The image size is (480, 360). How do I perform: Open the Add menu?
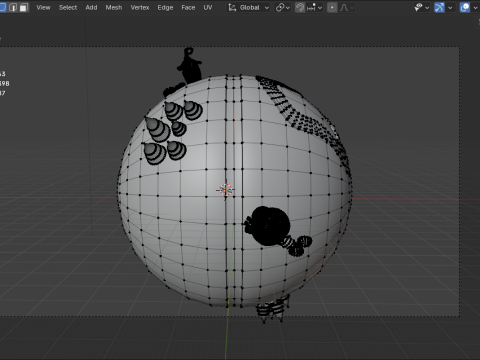pyautogui.click(x=91, y=7)
